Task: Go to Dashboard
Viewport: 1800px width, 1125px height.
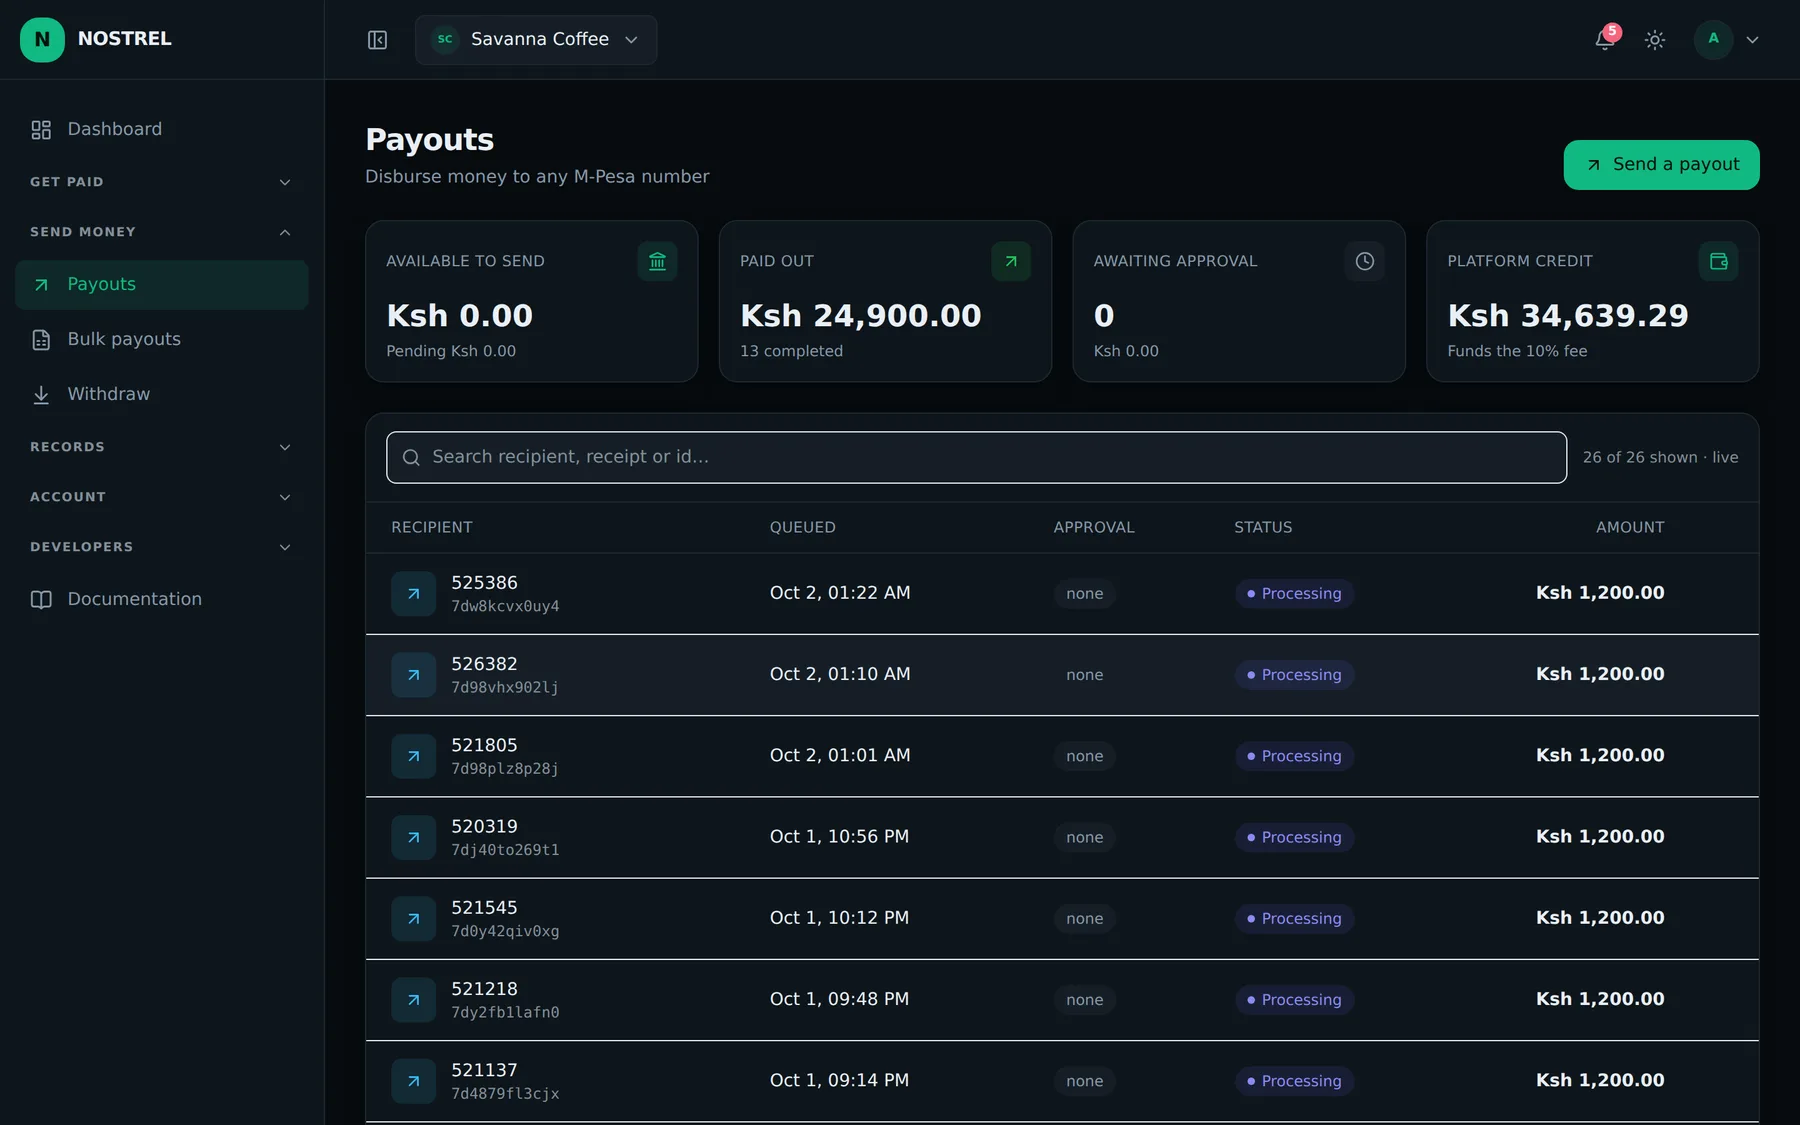Action: [x=162, y=129]
